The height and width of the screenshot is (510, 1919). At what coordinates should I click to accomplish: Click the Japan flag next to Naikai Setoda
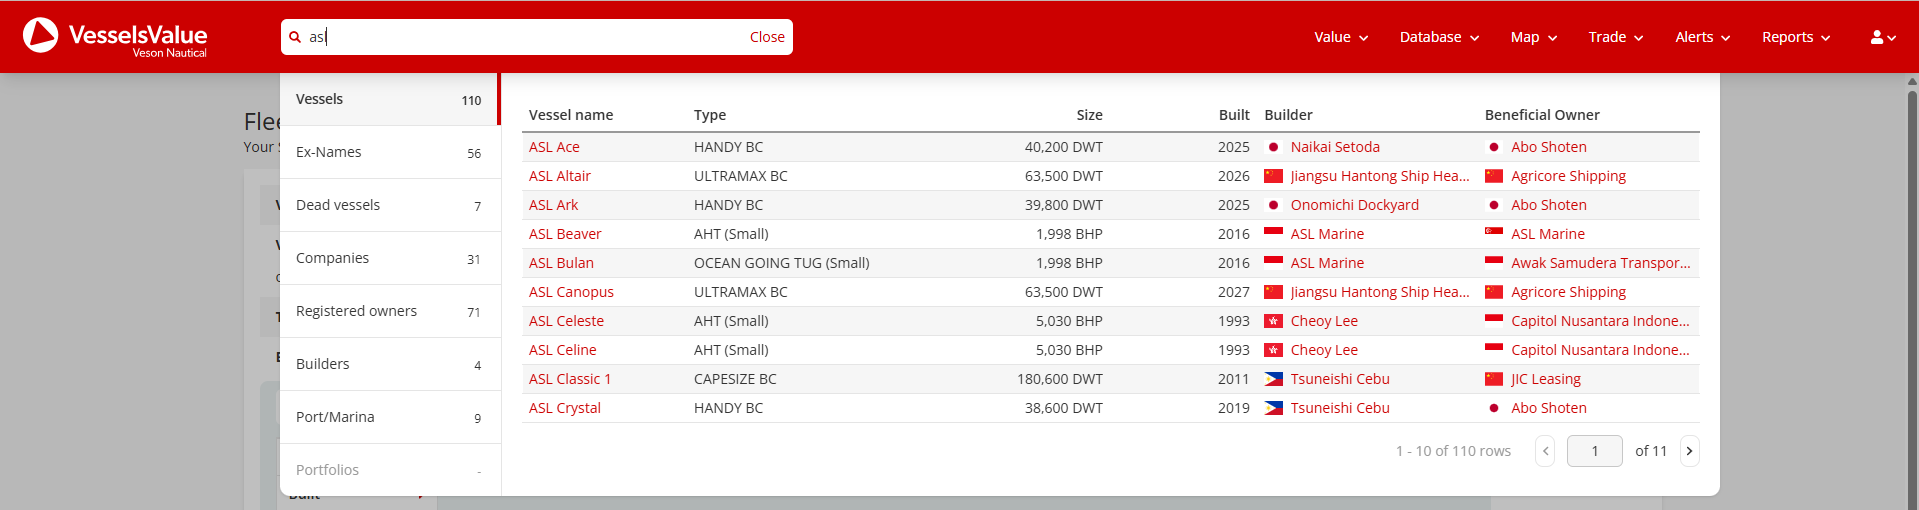1273,147
